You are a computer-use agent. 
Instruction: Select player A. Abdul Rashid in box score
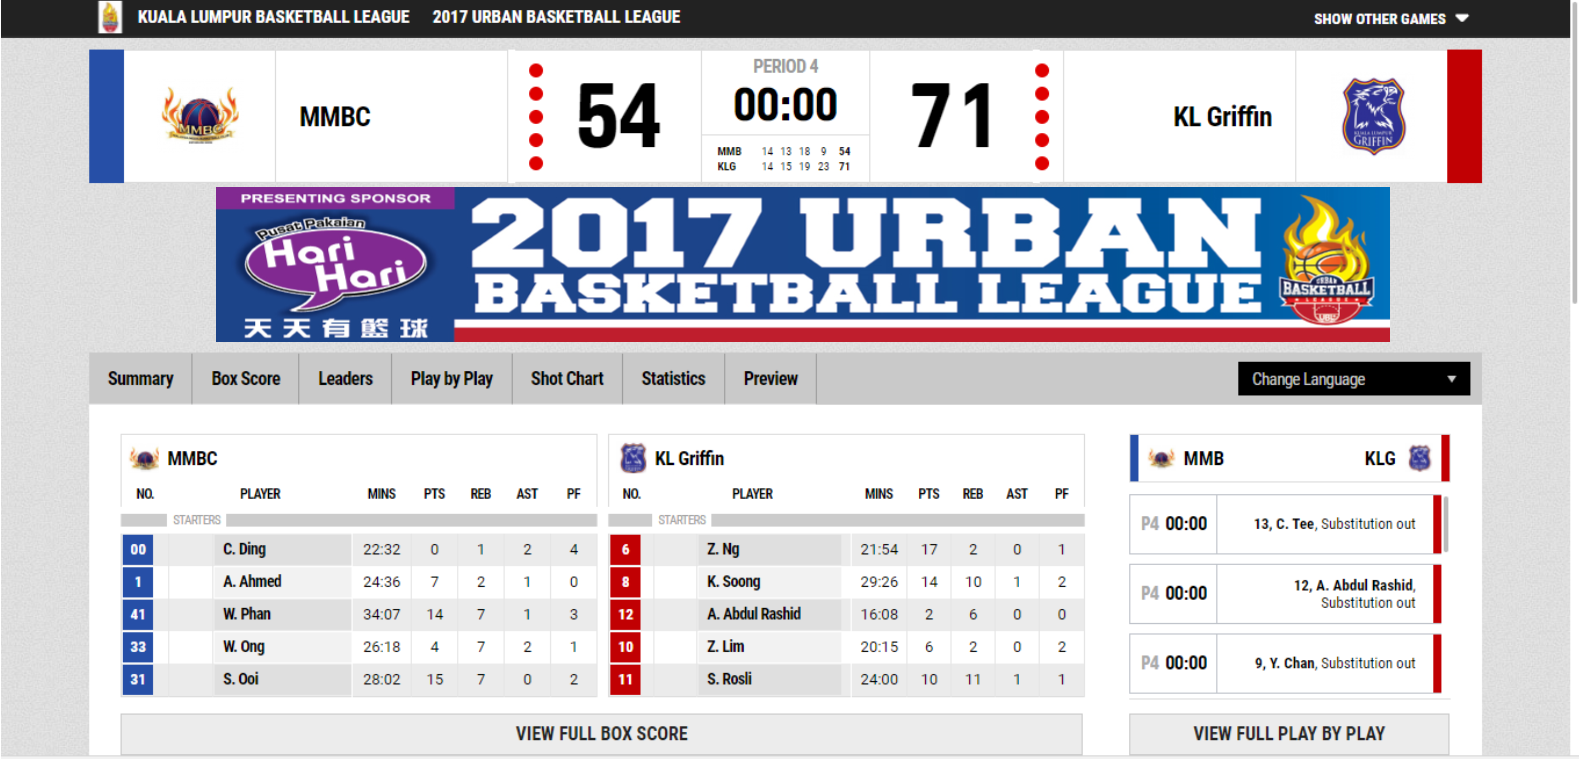pyautogui.click(x=754, y=614)
